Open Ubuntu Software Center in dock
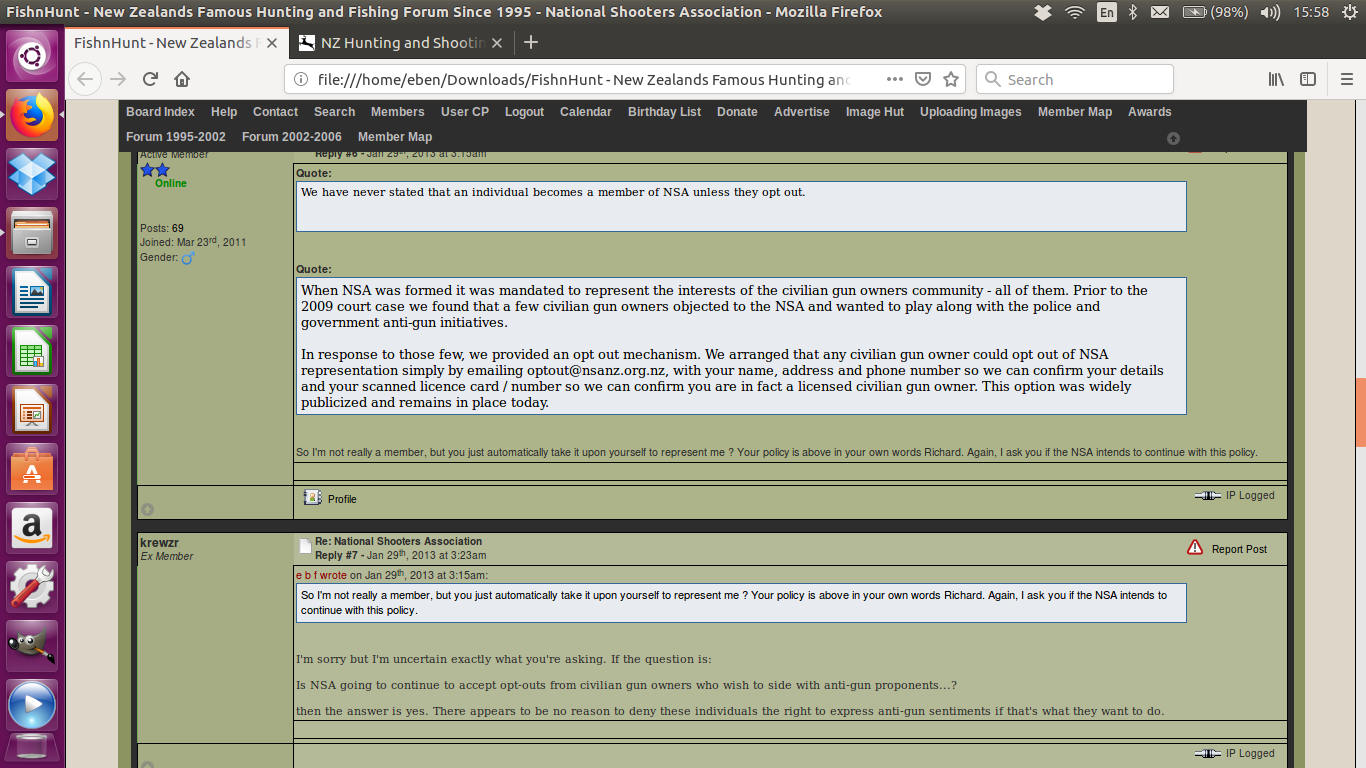Viewport: 1366px width, 768px height. point(33,469)
